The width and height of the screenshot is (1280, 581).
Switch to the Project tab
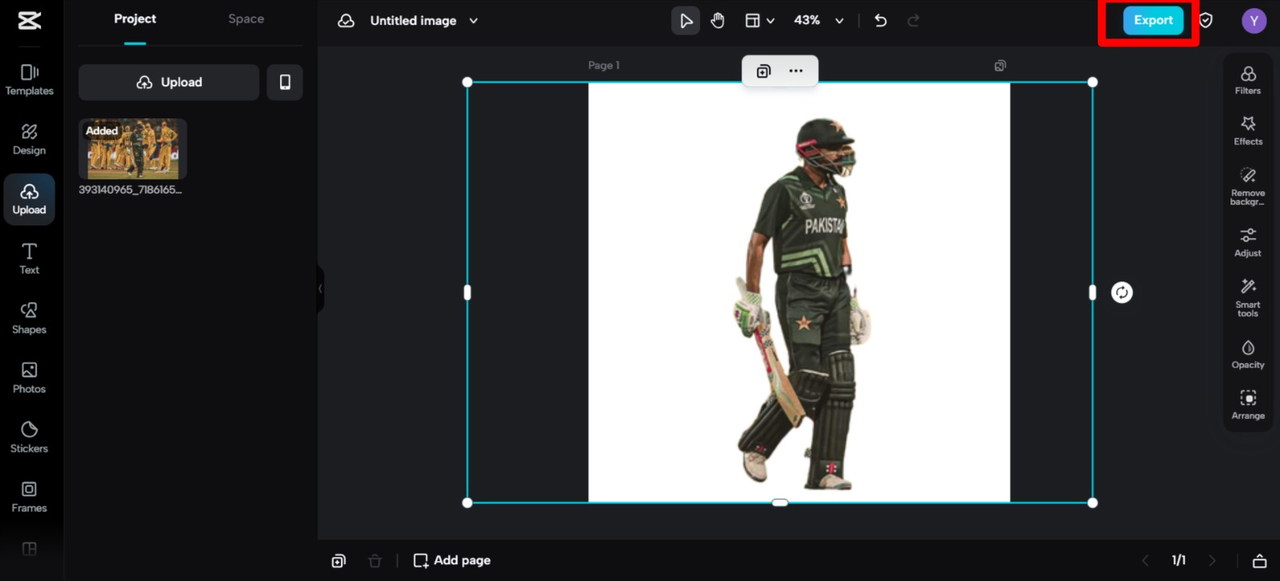[x=135, y=19]
